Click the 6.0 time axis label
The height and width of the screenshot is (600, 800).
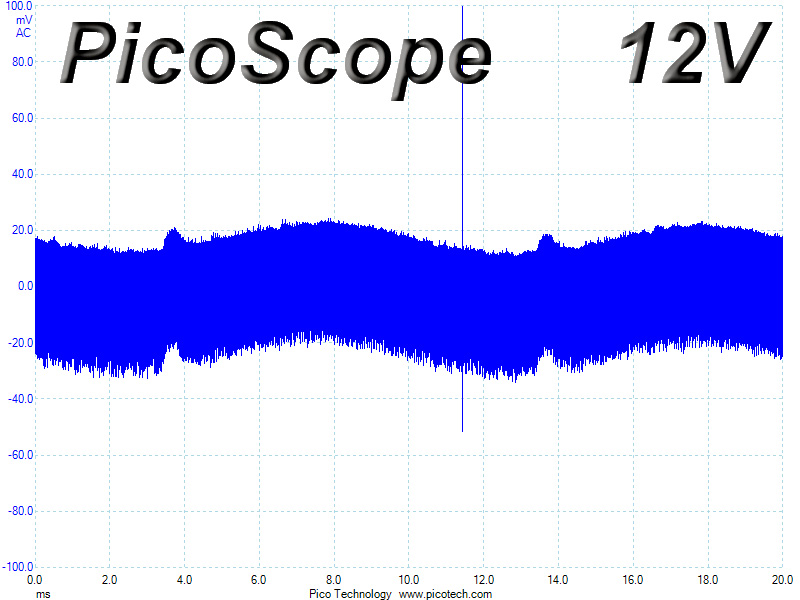[259, 580]
